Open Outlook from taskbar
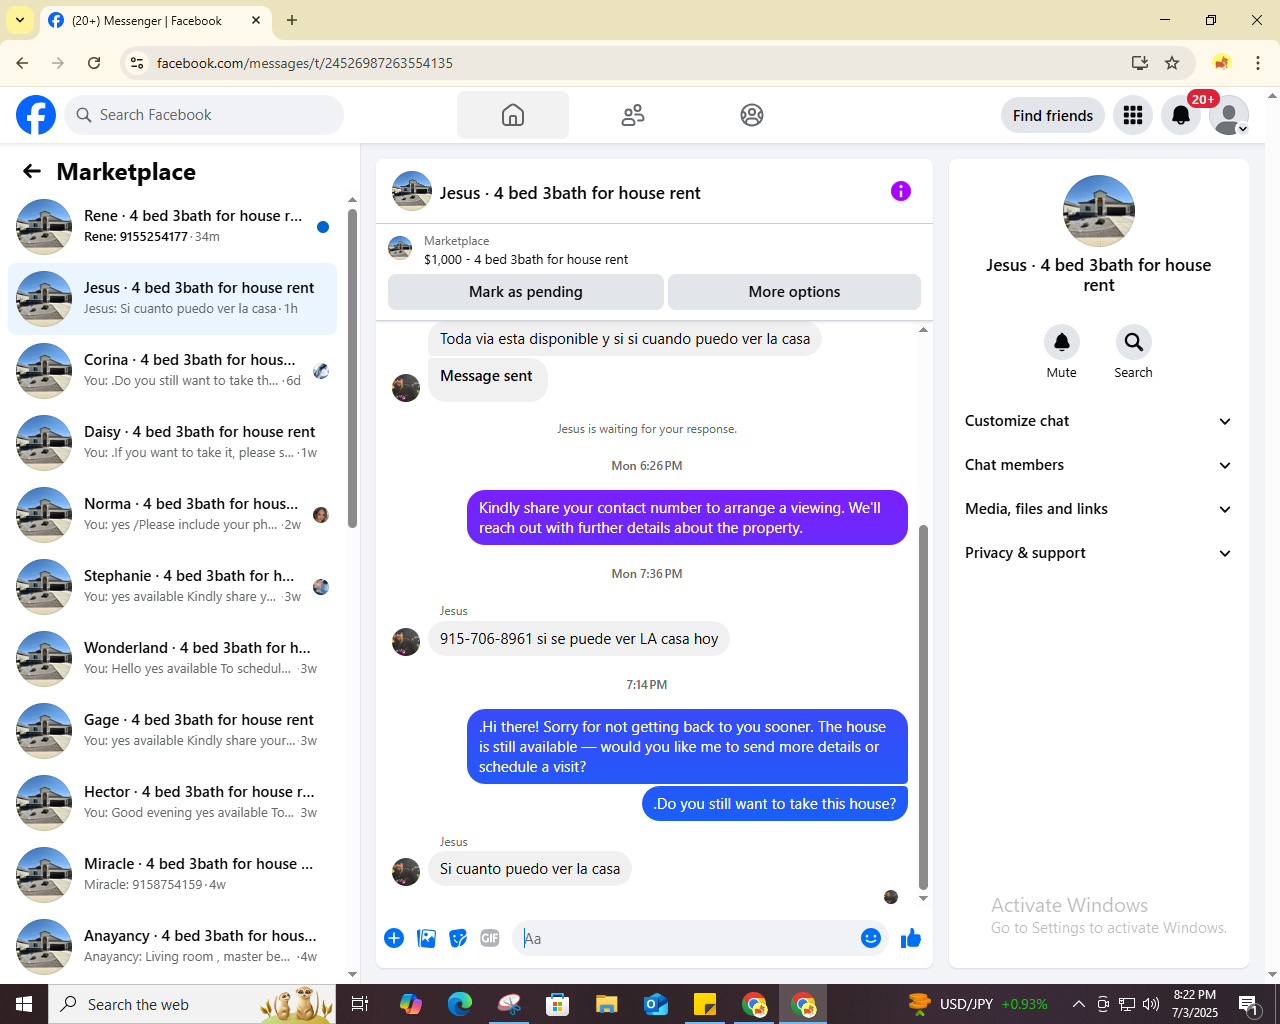Screen dimensions: 1280x1024 pyautogui.click(x=656, y=1004)
